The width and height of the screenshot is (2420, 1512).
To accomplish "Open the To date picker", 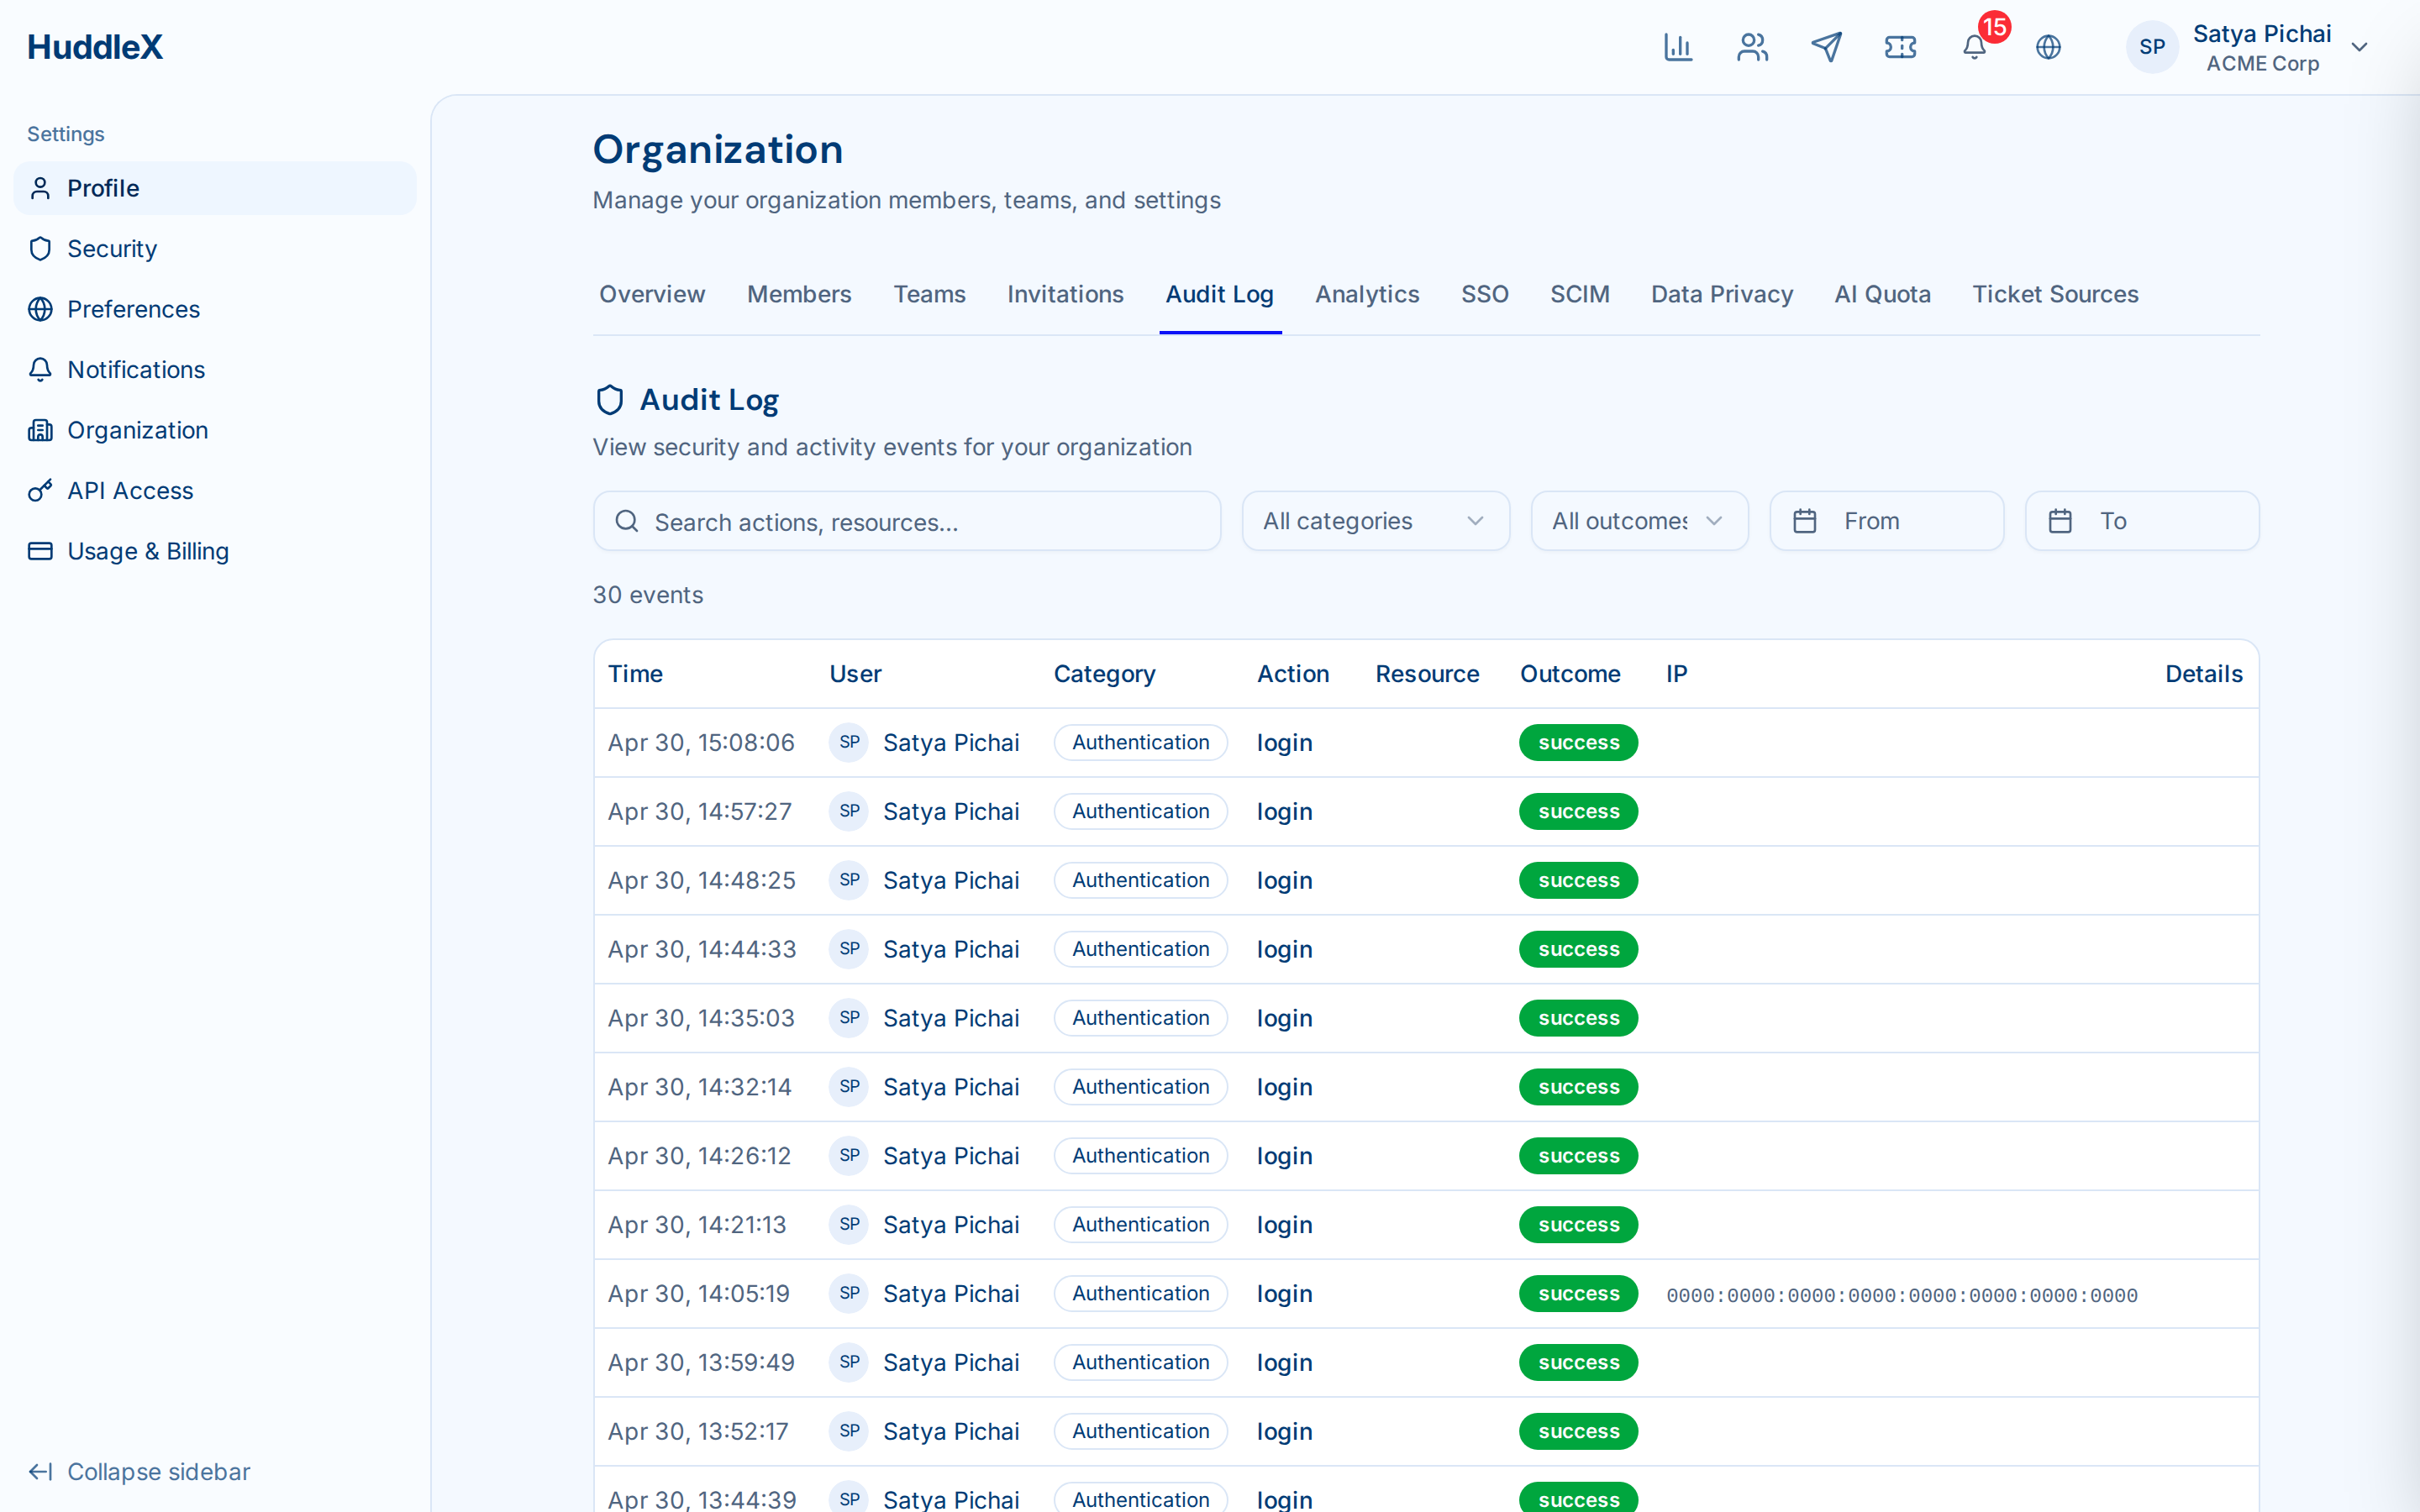I will point(2142,521).
